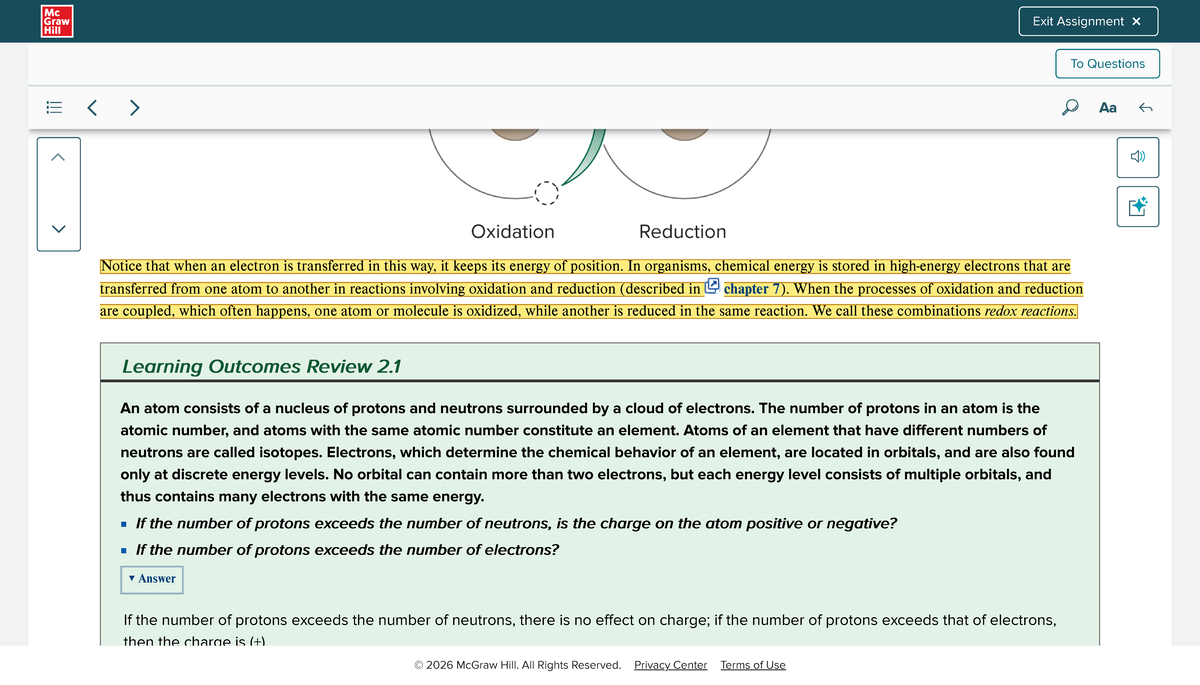Go to the previous page using the toolbar arrow

[x=92, y=107]
